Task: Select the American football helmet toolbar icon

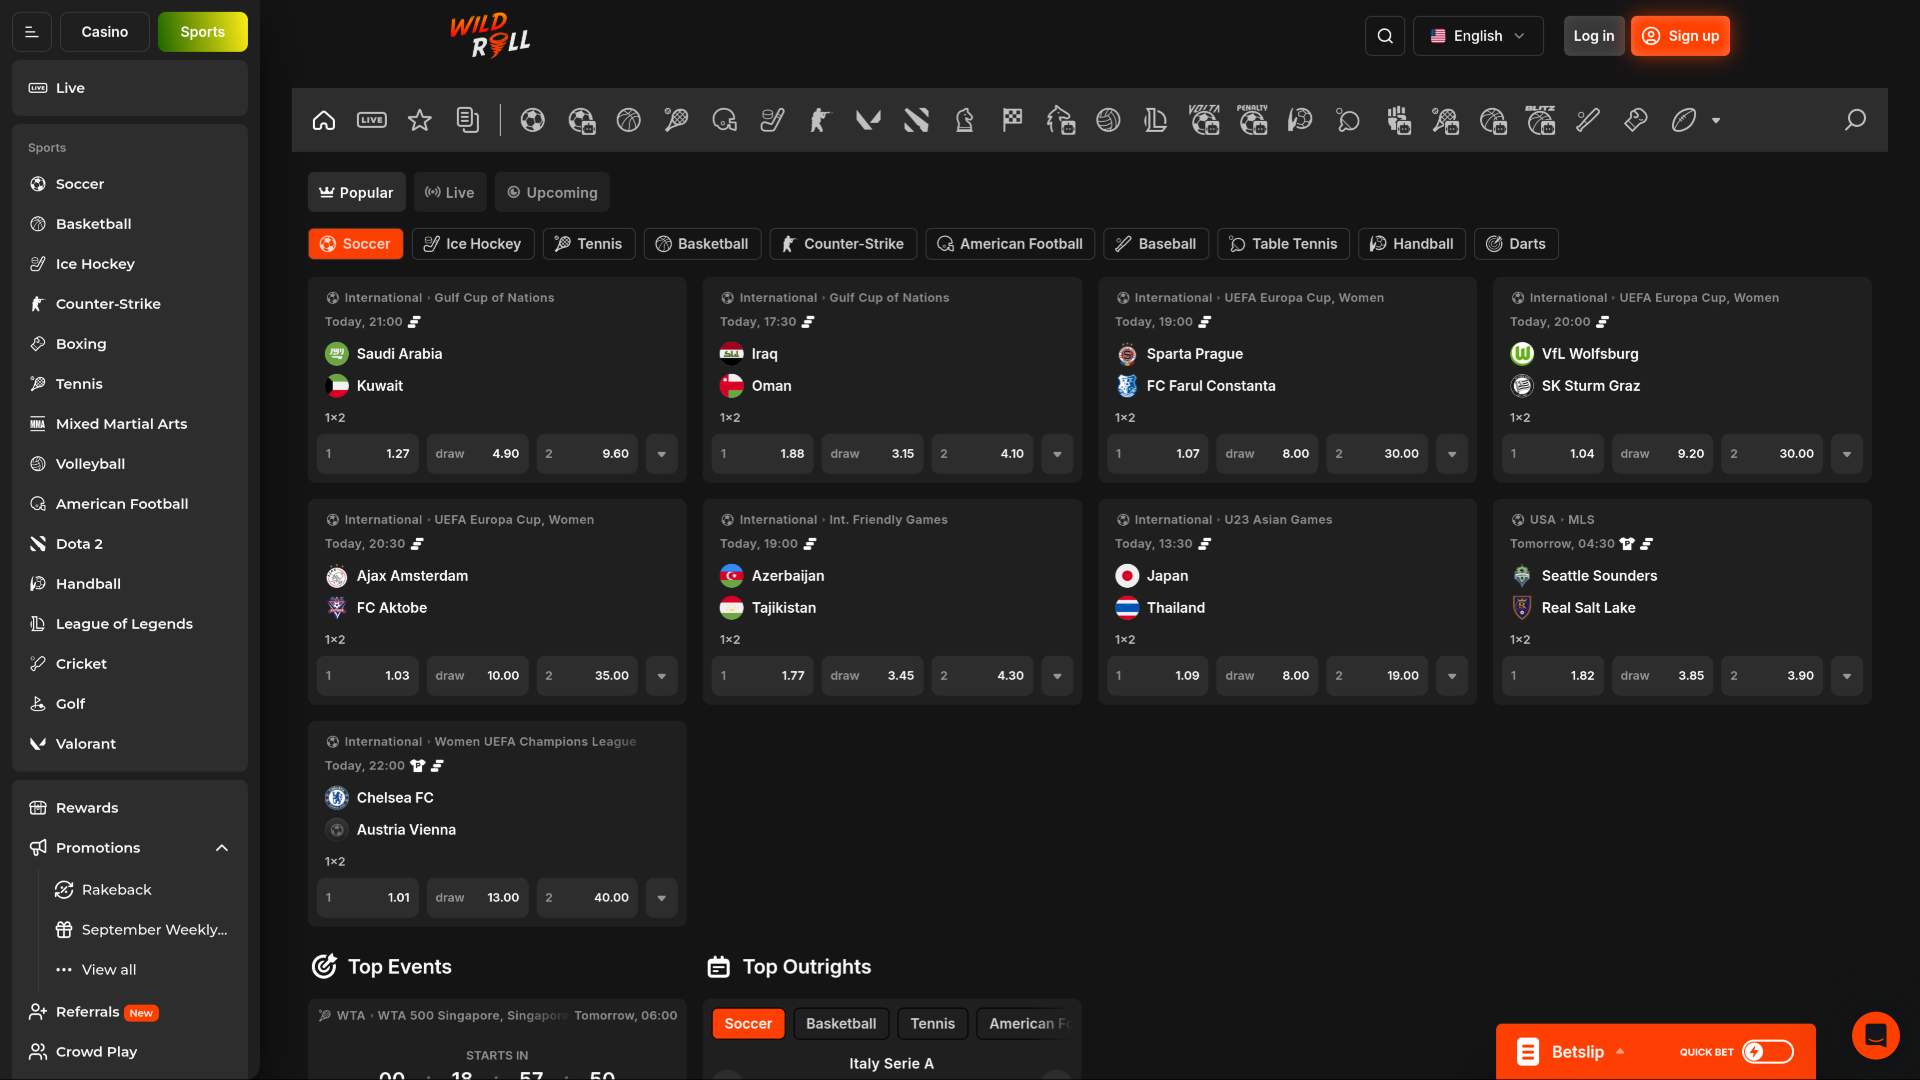Action: tap(725, 120)
